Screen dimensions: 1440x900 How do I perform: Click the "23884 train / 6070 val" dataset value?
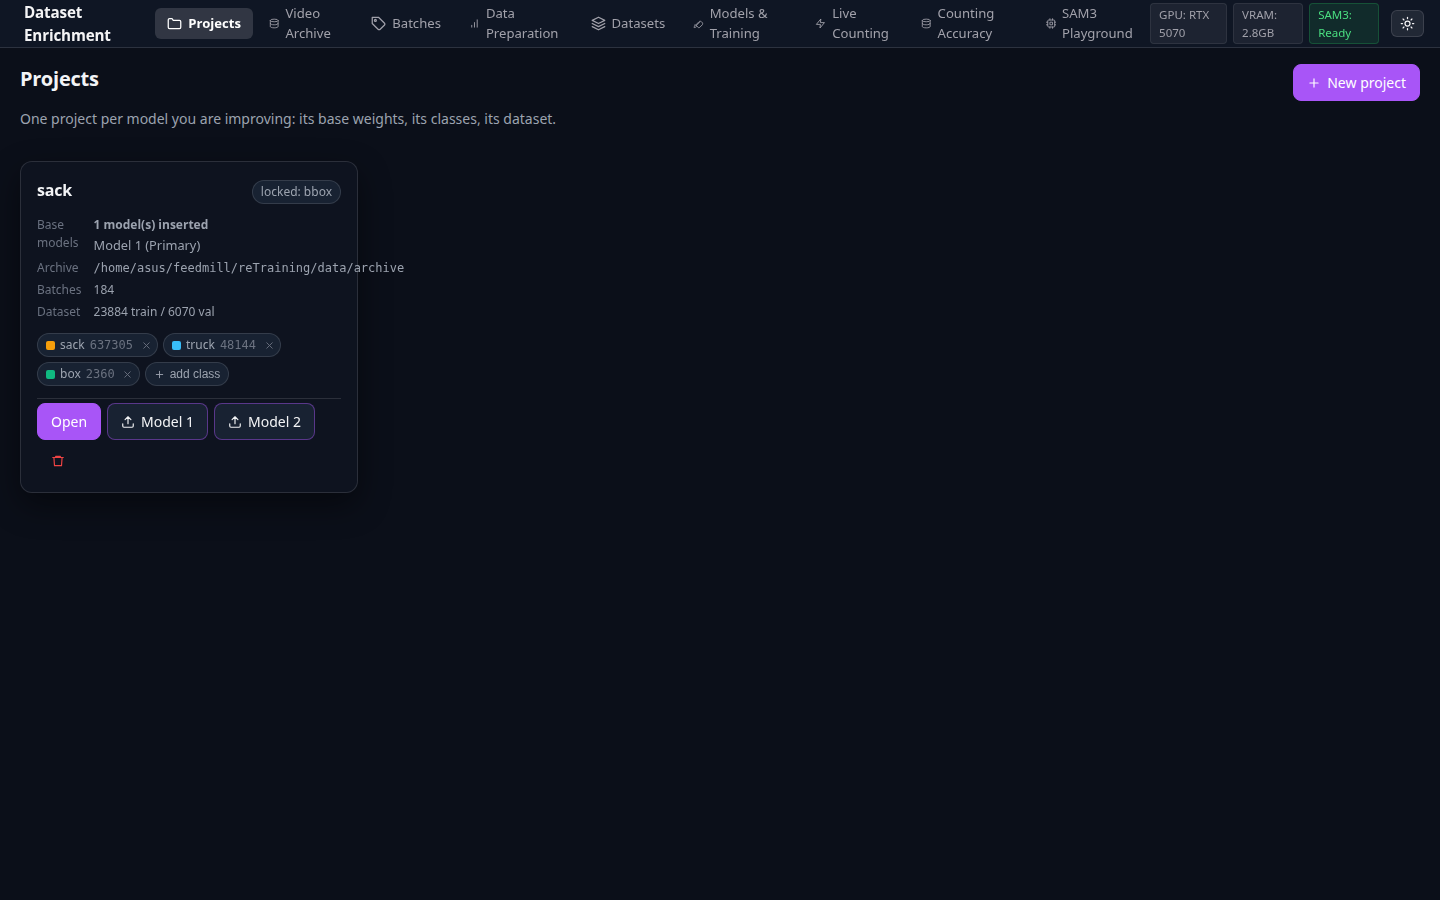[x=154, y=312]
